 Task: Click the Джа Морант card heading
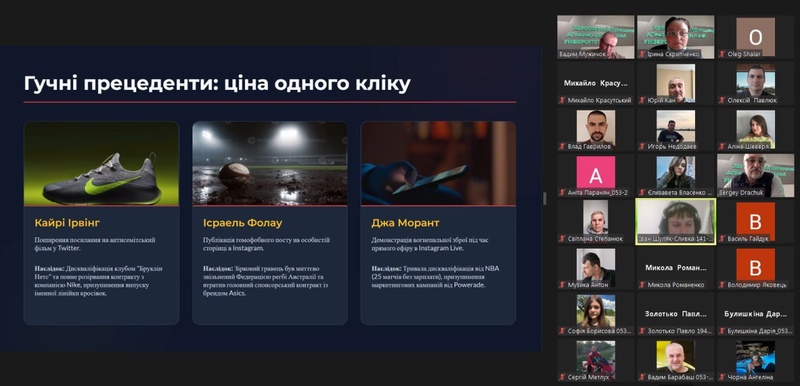coord(406,223)
